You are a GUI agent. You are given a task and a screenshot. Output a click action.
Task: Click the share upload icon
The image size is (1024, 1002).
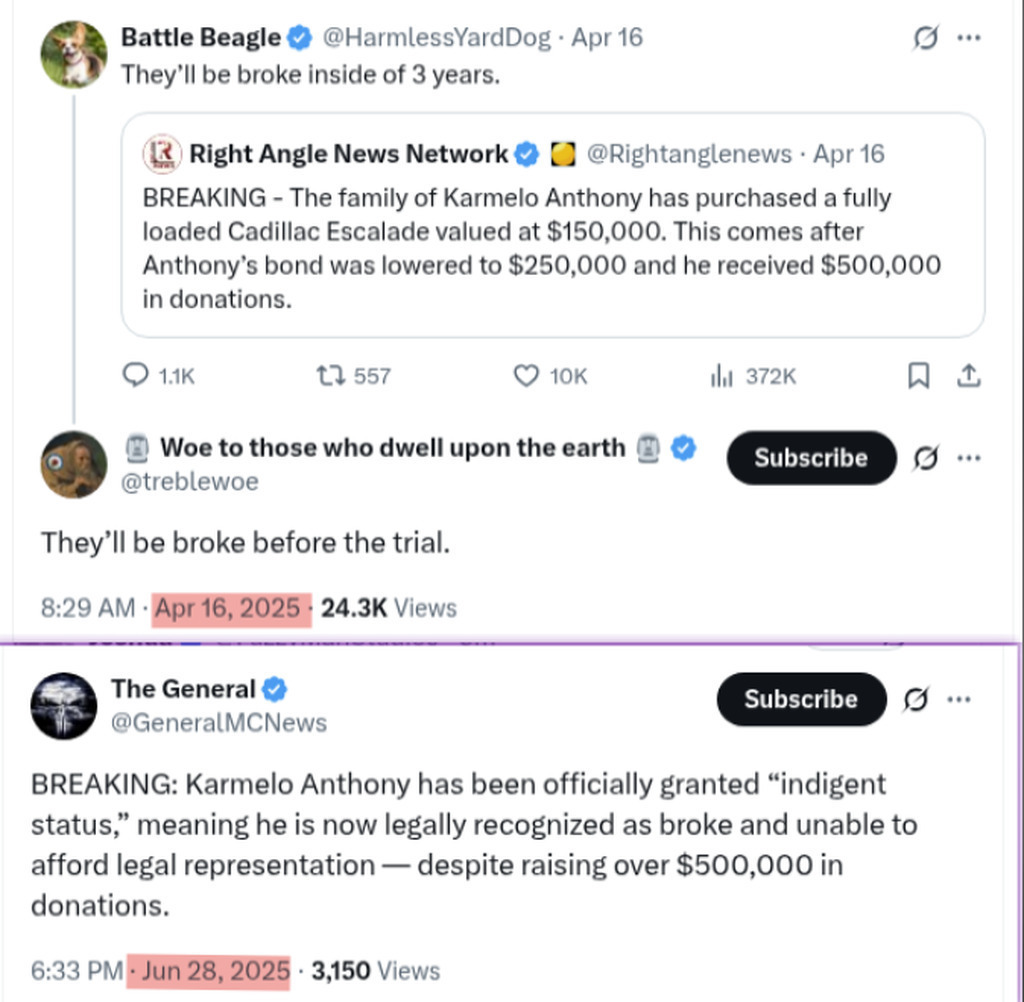pyautogui.click(x=967, y=375)
